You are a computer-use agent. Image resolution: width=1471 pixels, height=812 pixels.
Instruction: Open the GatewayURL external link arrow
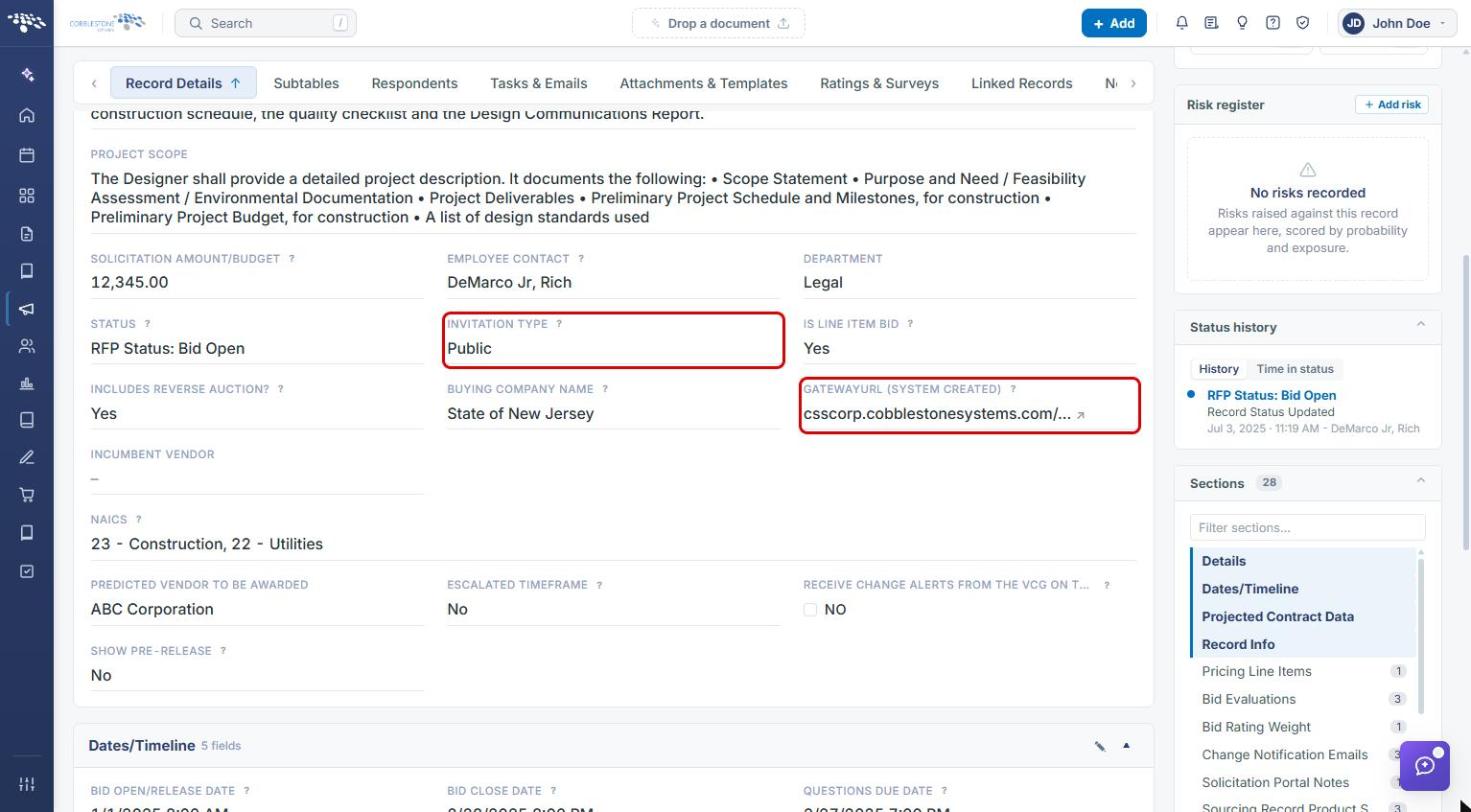tap(1080, 415)
